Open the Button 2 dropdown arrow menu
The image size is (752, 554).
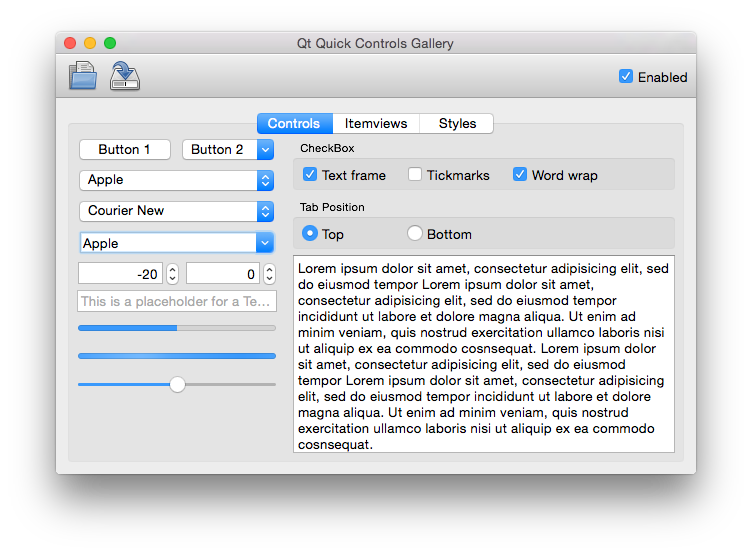pos(265,149)
